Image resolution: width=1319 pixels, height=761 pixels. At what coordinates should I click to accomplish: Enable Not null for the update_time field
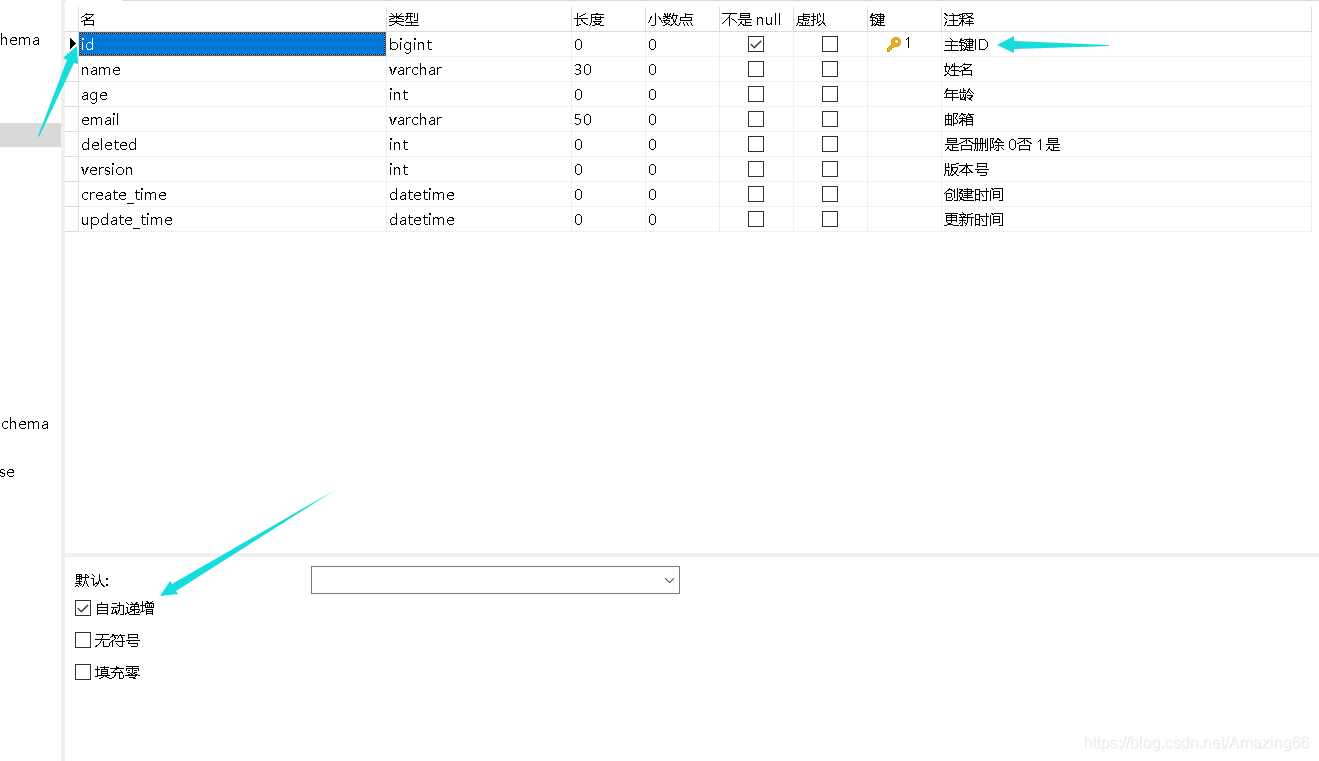(x=756, y=219)
